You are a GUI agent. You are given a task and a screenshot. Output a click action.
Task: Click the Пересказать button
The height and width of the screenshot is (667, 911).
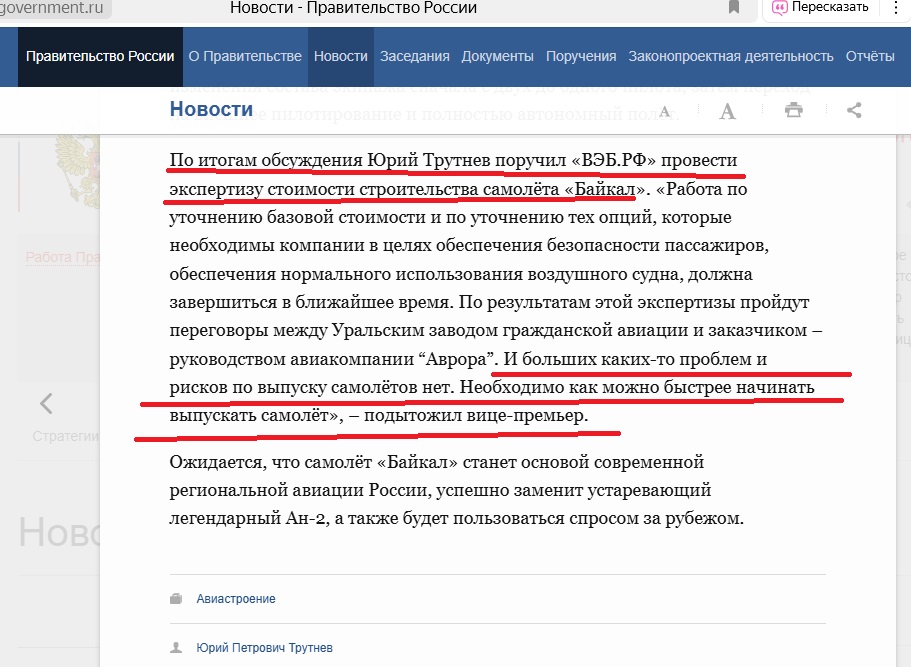point(820,8)
